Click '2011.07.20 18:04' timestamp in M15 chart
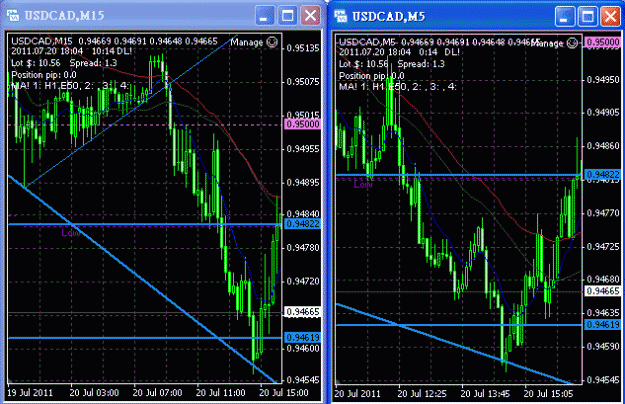625x404 pixels. point(47,51)
